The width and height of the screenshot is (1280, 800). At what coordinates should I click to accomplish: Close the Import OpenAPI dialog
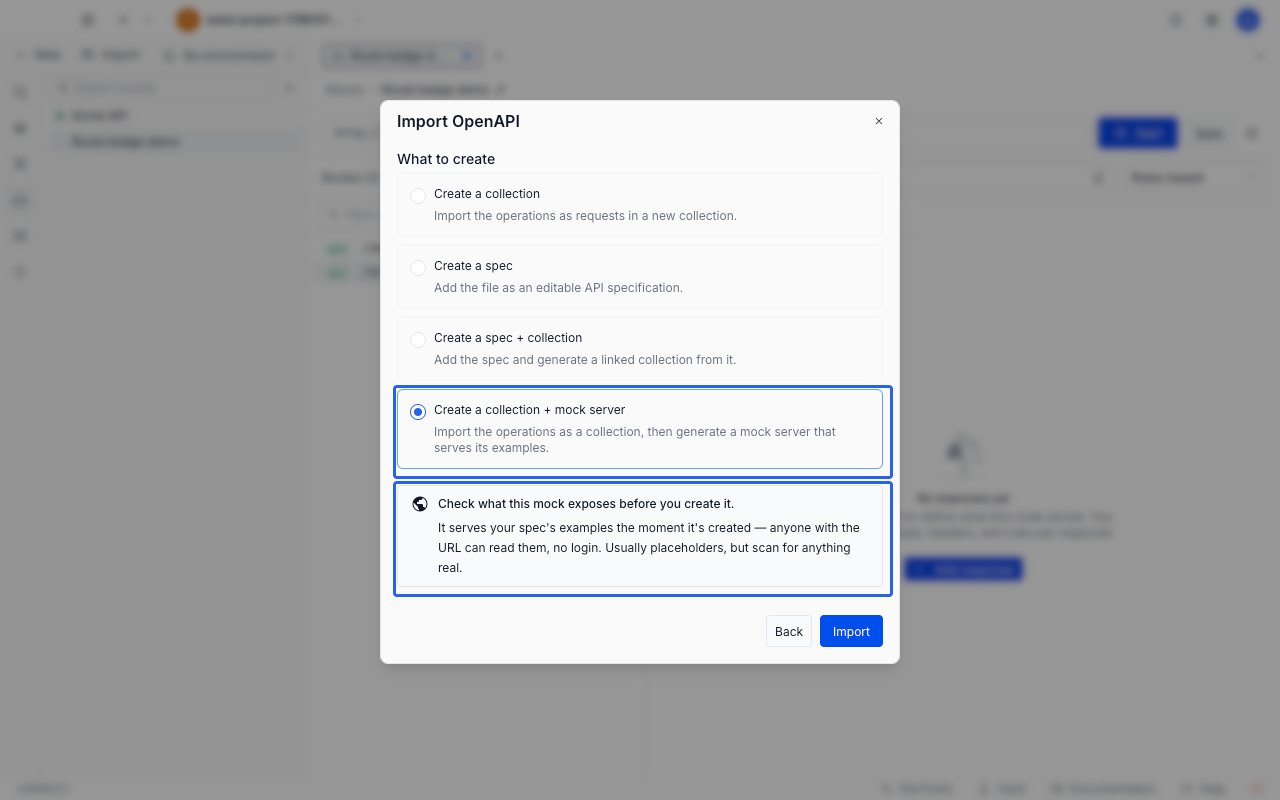tap(879, 121)
